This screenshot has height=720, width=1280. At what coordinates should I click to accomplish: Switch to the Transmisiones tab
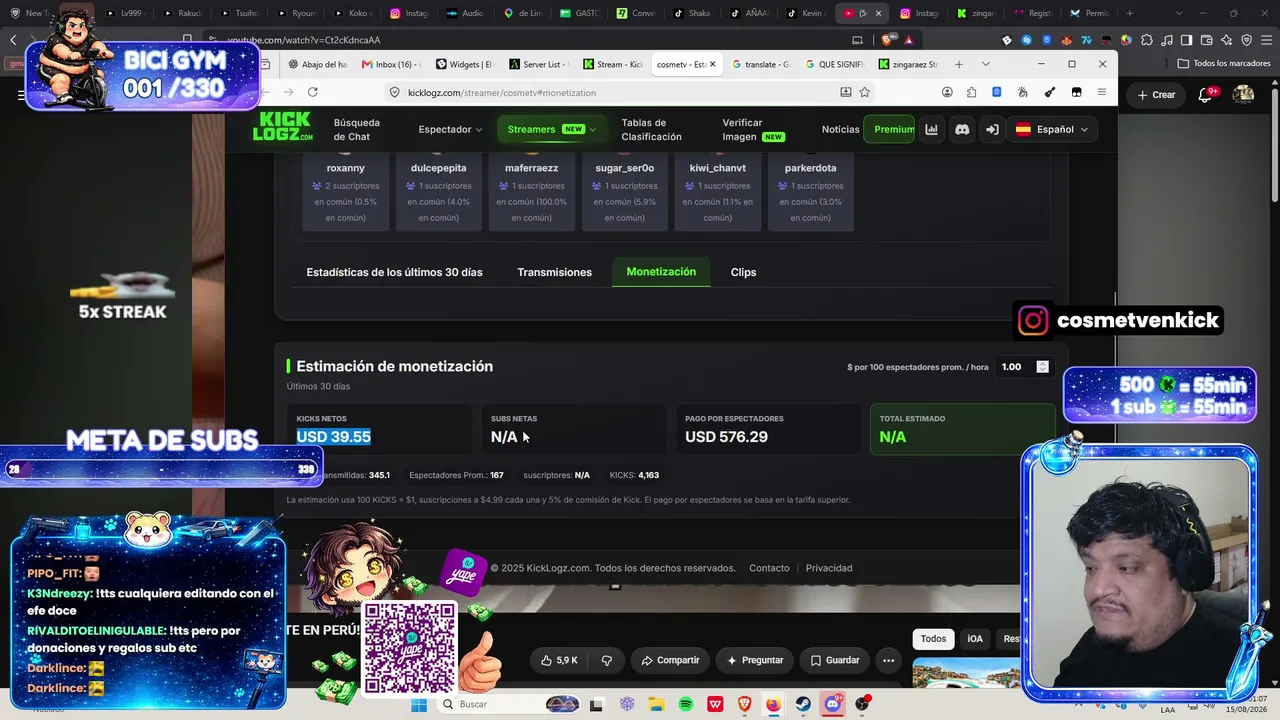[554, 272]
